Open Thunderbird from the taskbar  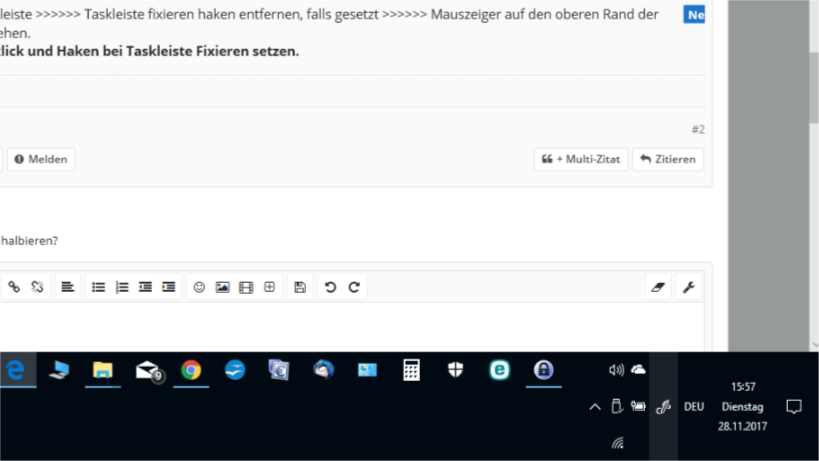click(x=323, y=370)
